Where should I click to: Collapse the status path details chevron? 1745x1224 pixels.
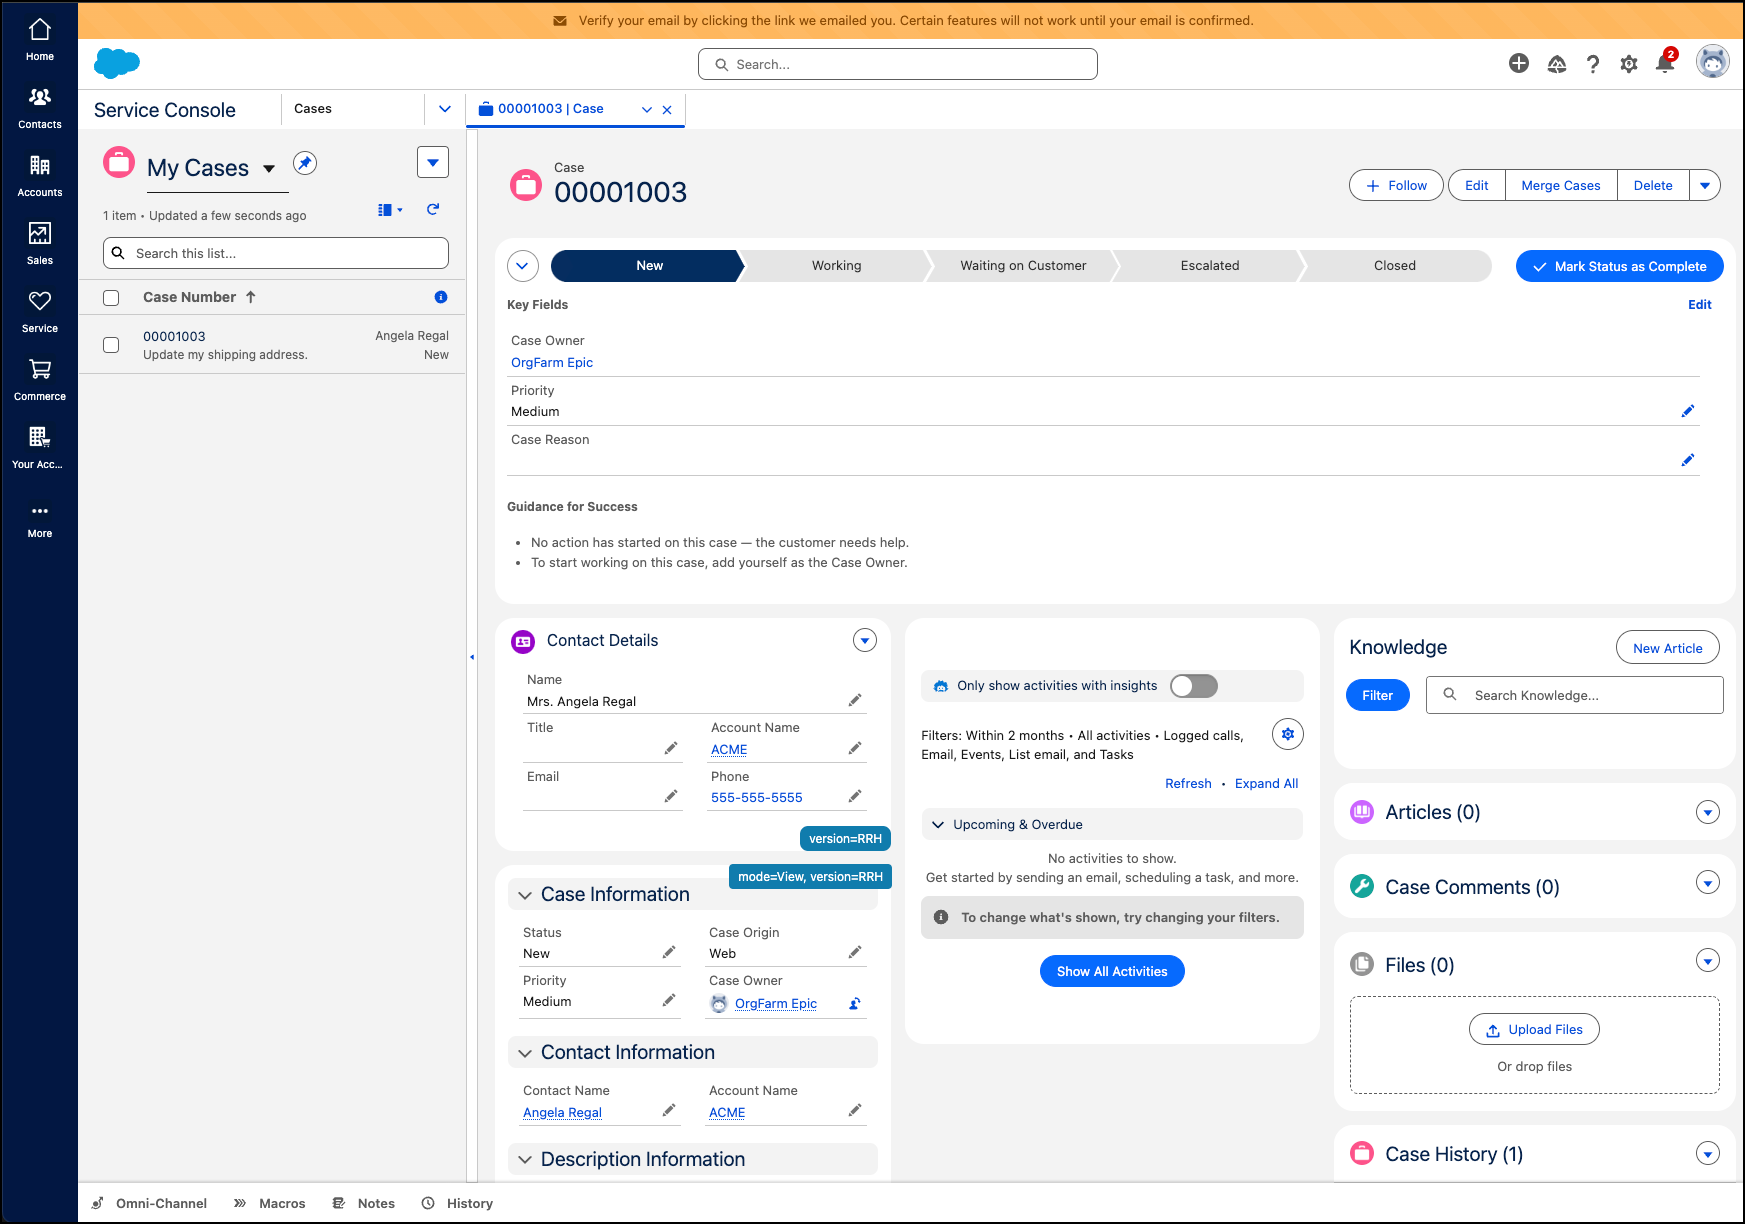523,266
